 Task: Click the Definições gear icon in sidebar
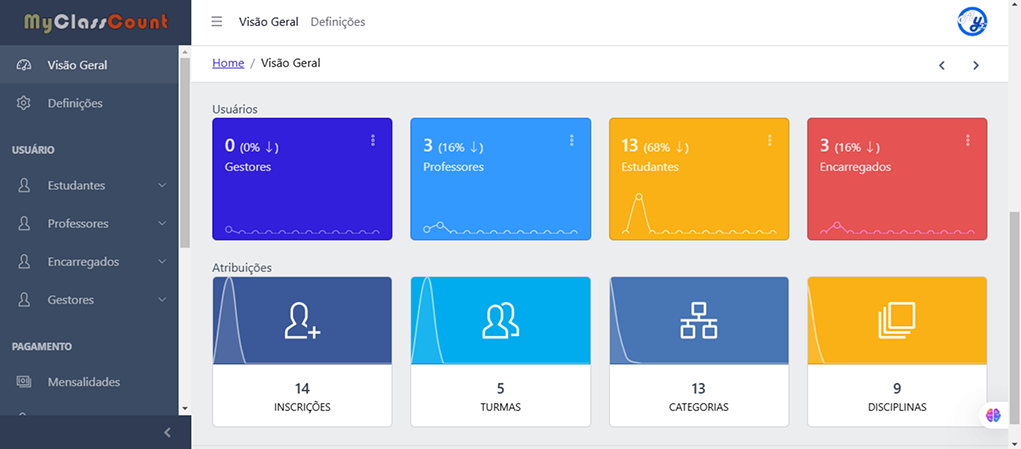pos(25,103)
